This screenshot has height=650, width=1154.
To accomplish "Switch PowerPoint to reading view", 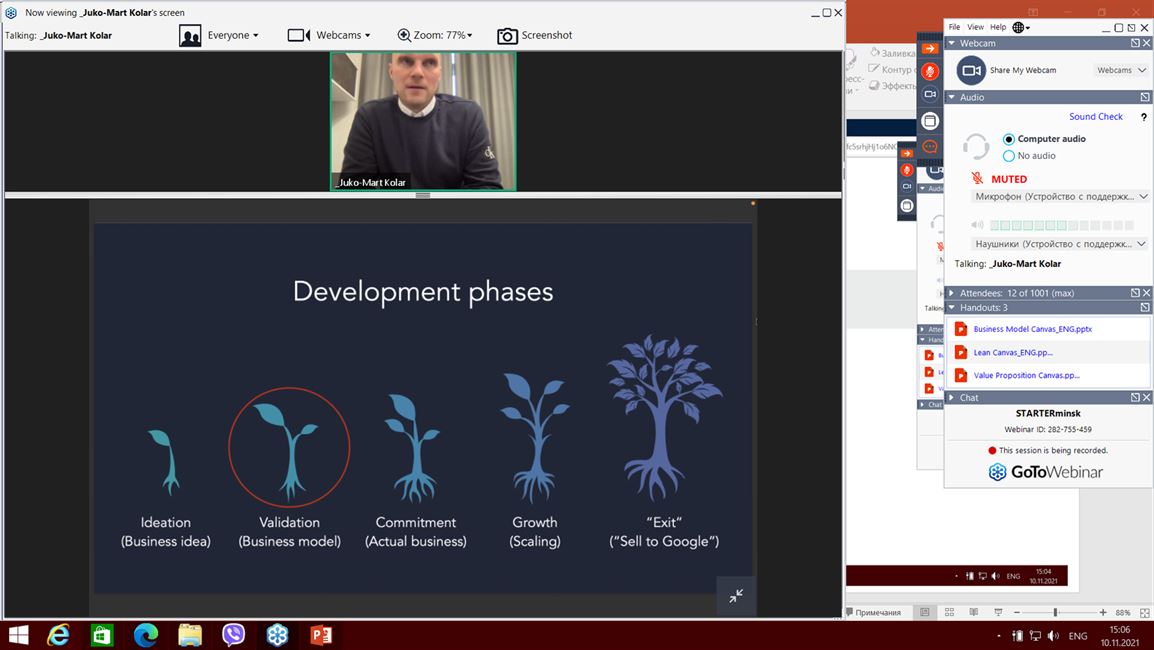I will click(x=974, y=612).
